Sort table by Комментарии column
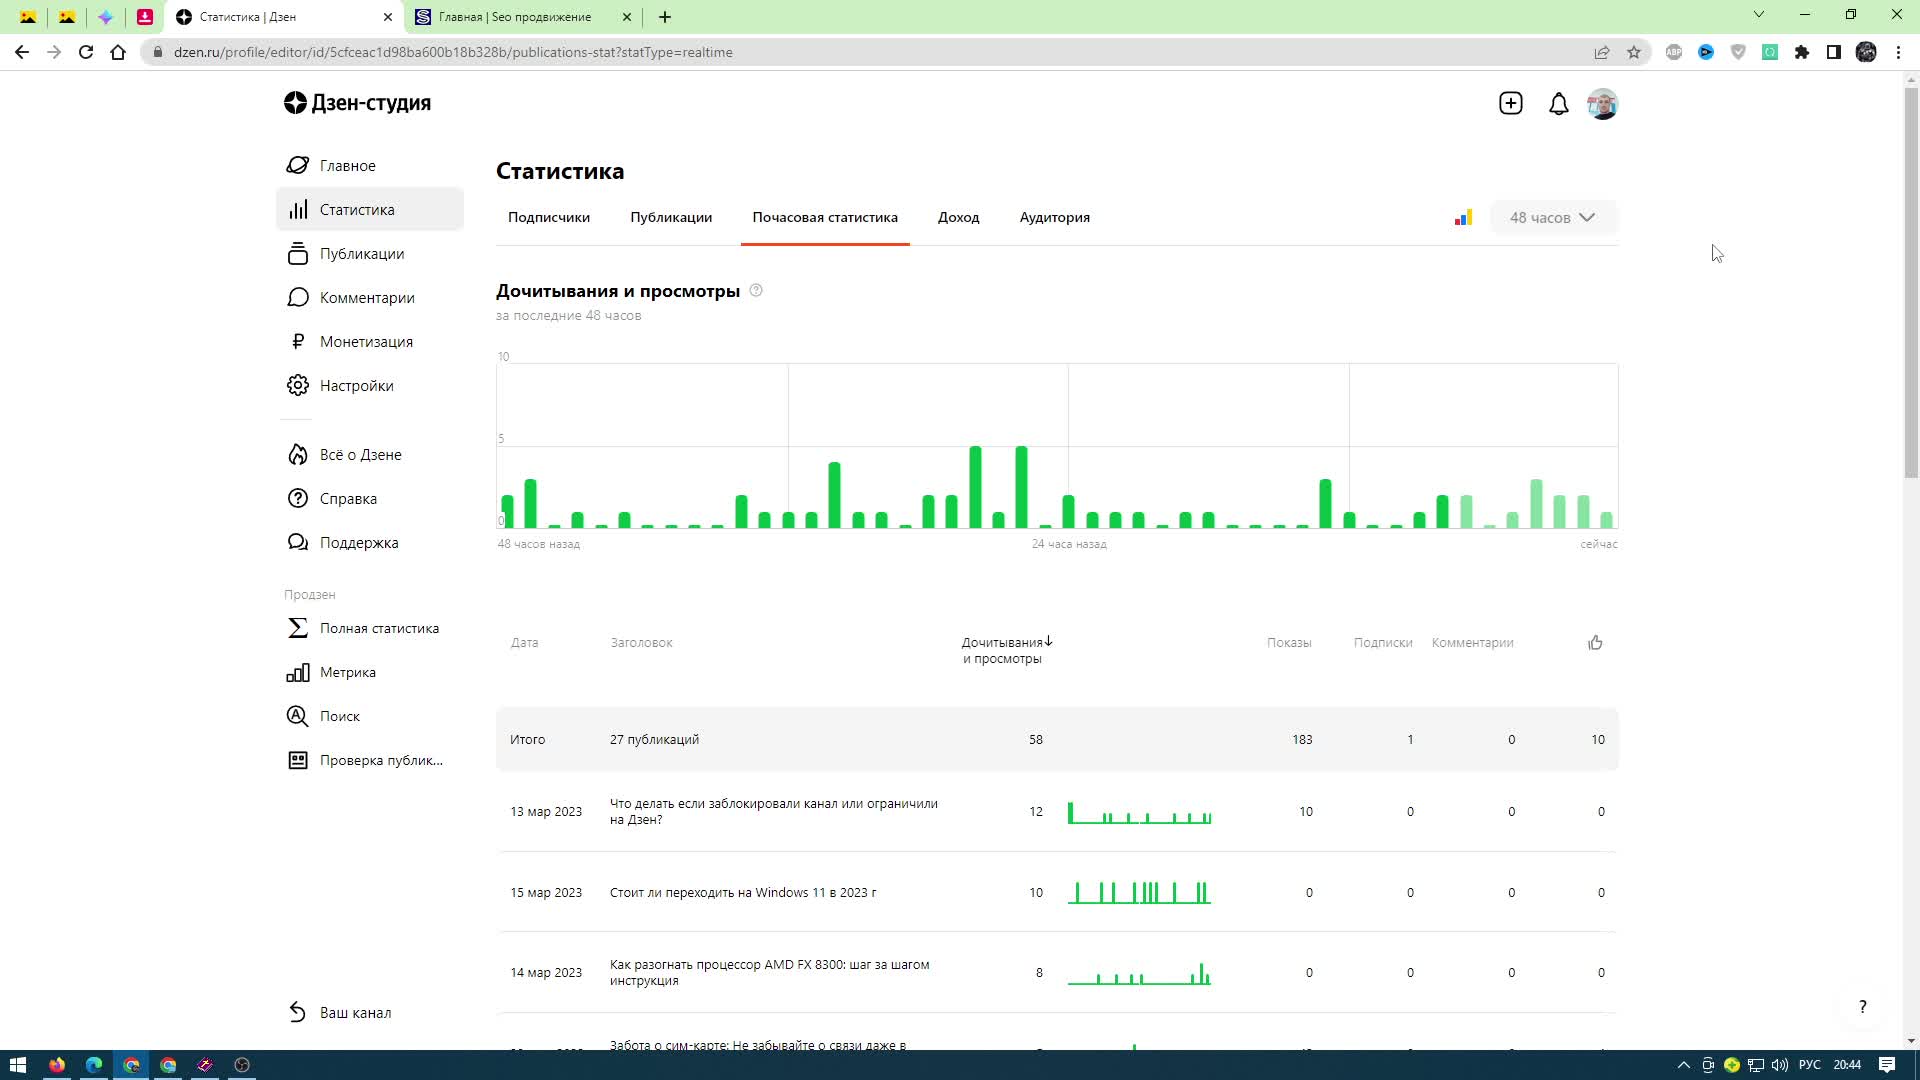 [1472, 643]
